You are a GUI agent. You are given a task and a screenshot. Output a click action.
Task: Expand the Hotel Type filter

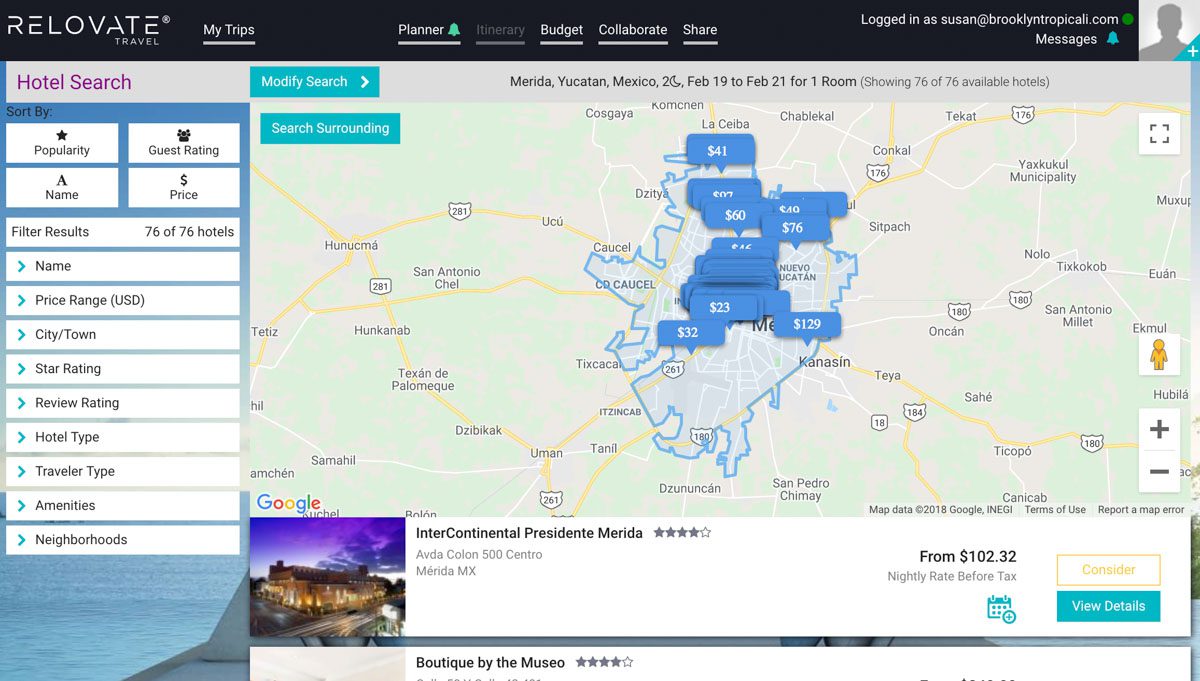123,437
